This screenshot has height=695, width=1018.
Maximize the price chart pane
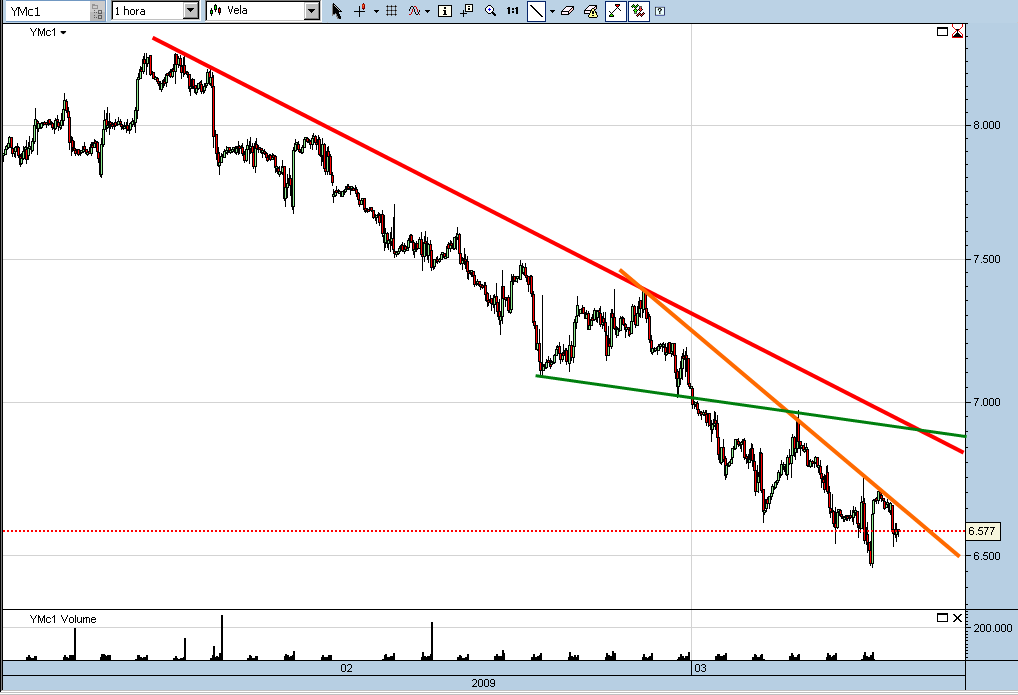click(x=943, y=32)
